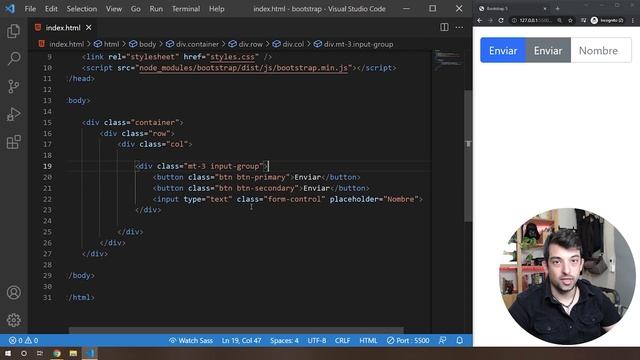Viewport: 640px width, 360px height.
Task: Open the Run menu
Action: pos(156,9)
